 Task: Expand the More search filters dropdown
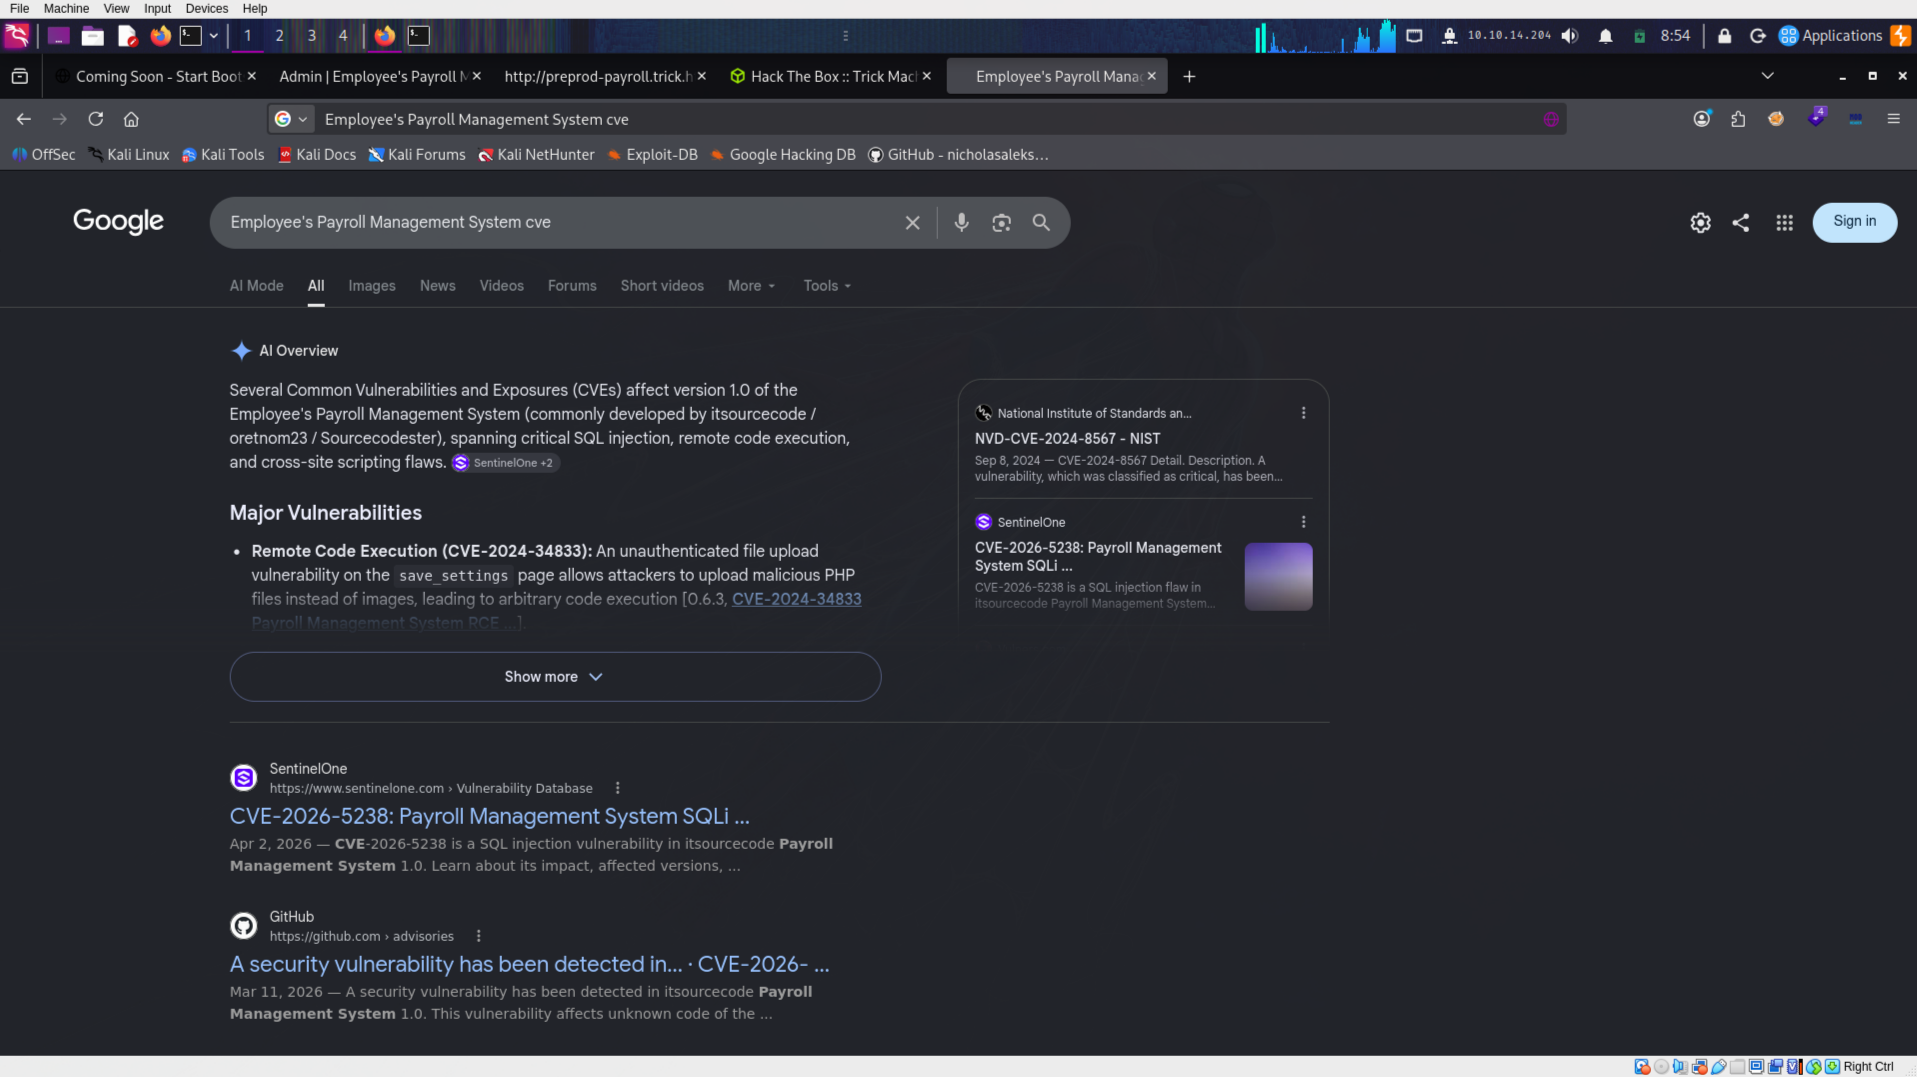(751, 286)
